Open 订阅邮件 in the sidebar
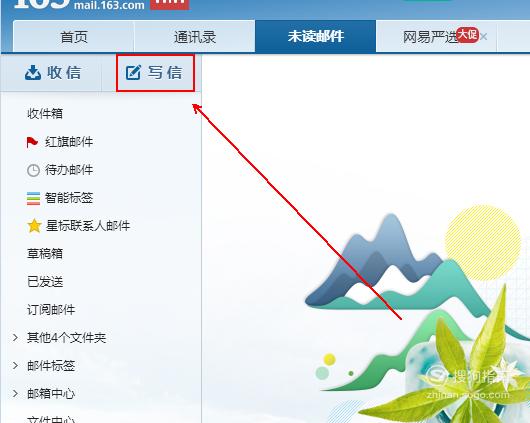Viewport: 530px width, 423px height. pos(51,310)
